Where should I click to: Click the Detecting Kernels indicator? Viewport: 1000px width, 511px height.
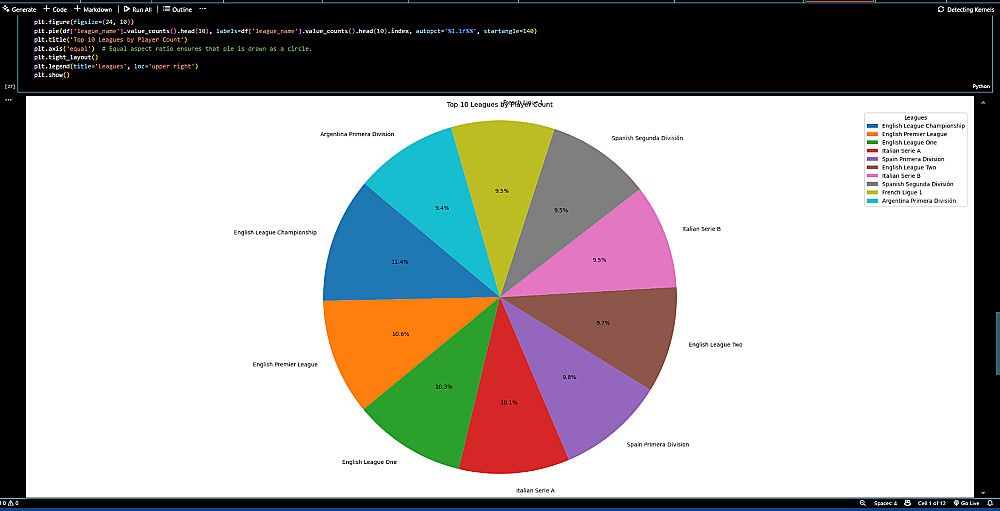pos(967,10)
